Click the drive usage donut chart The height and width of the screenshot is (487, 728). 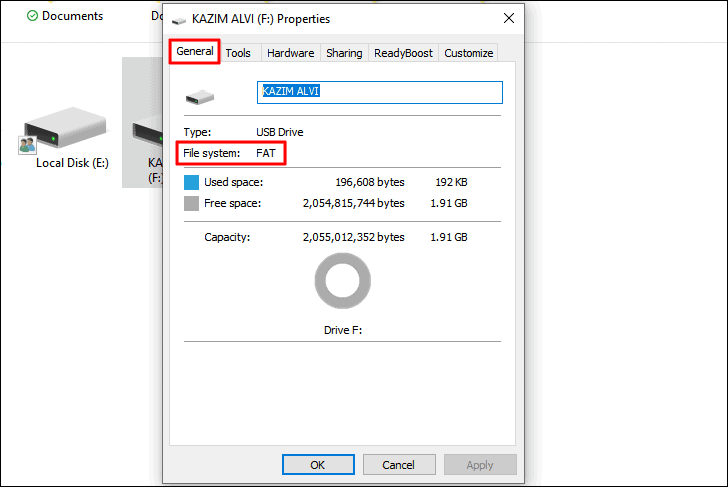coord(343,281)
